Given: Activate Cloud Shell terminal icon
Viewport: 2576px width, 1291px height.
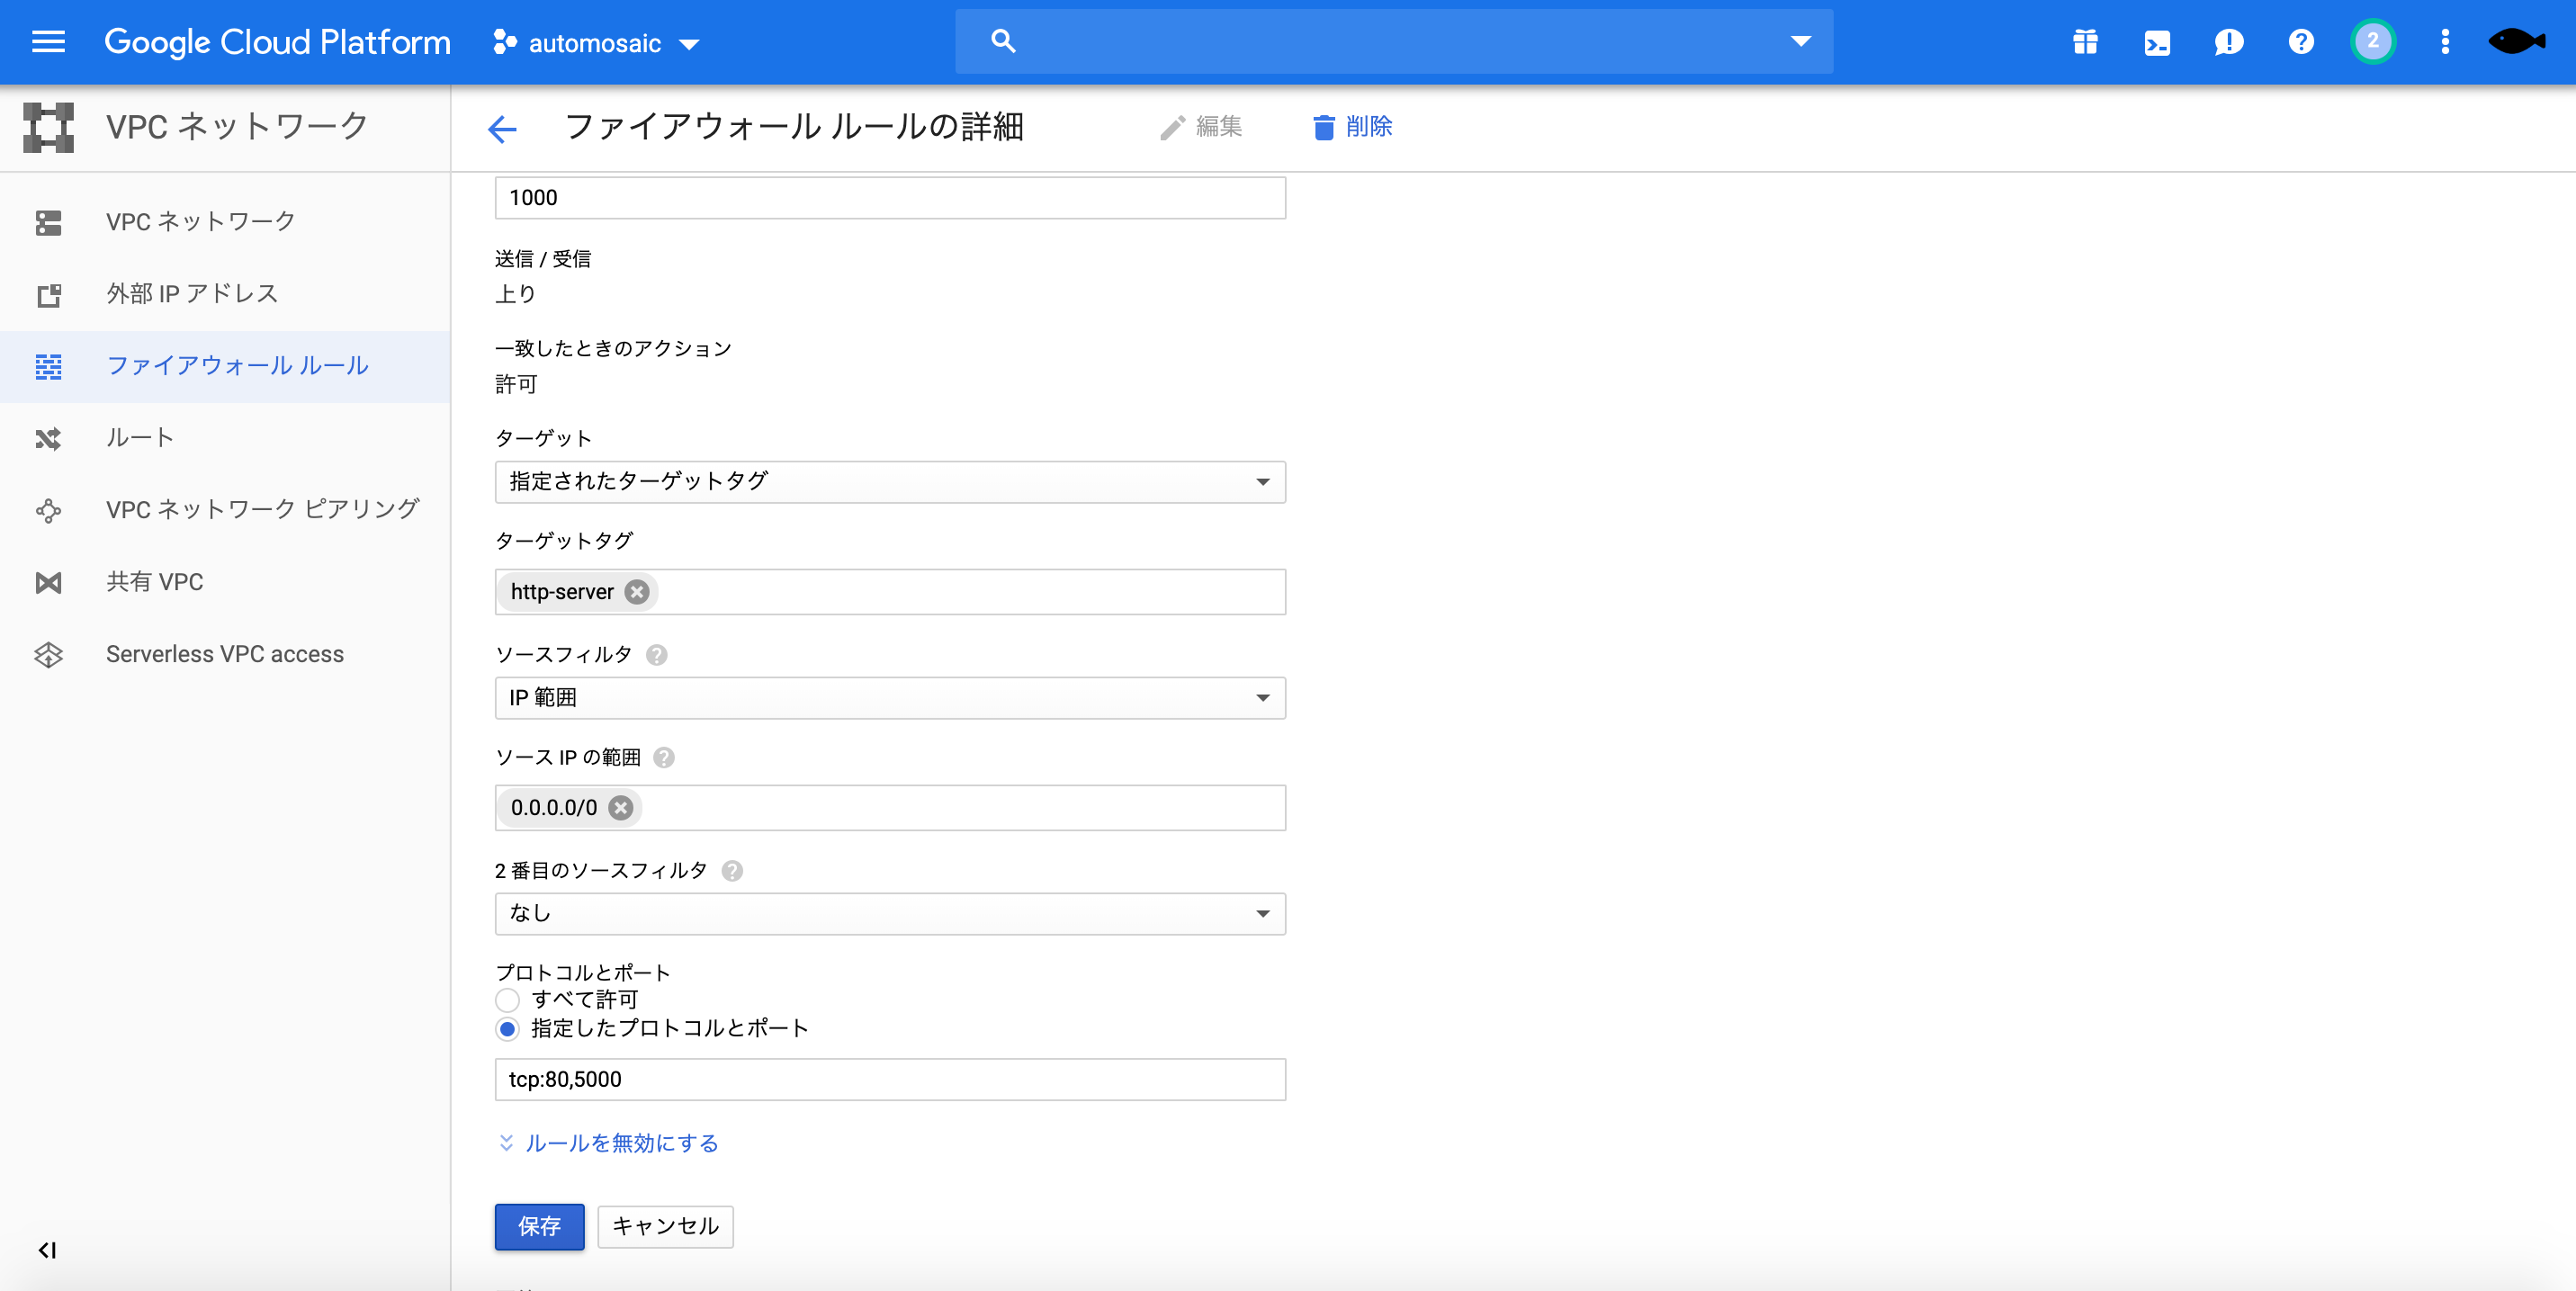Looking at the screenshot, I should tap(2157, 42).
